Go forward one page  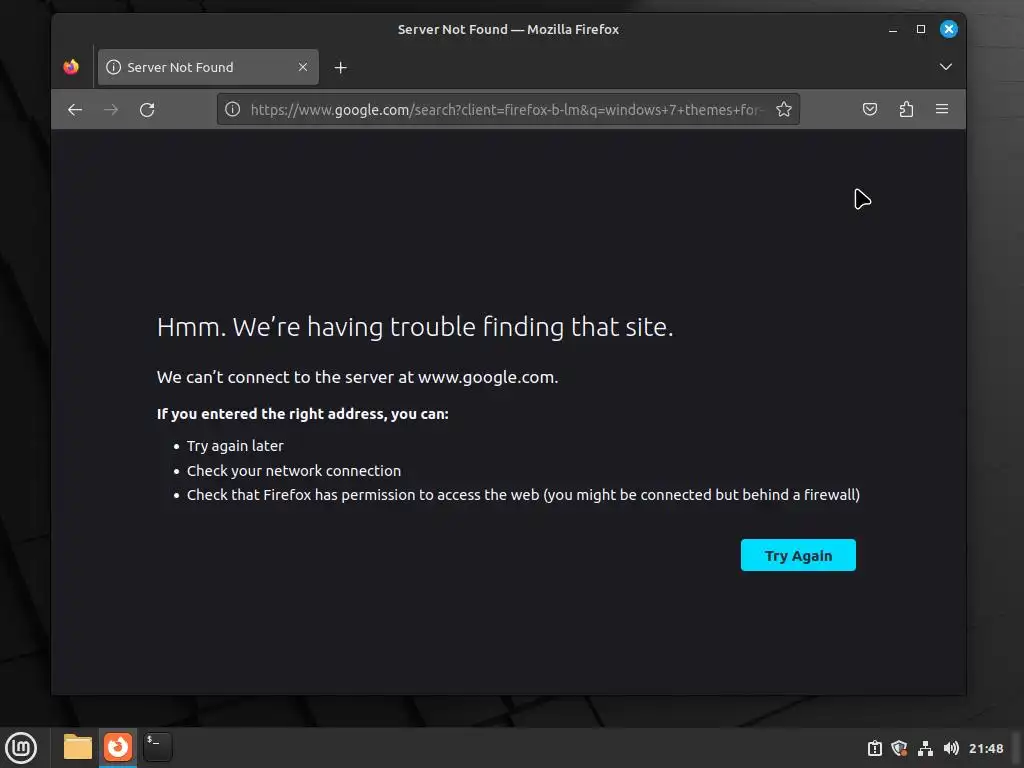111,110
